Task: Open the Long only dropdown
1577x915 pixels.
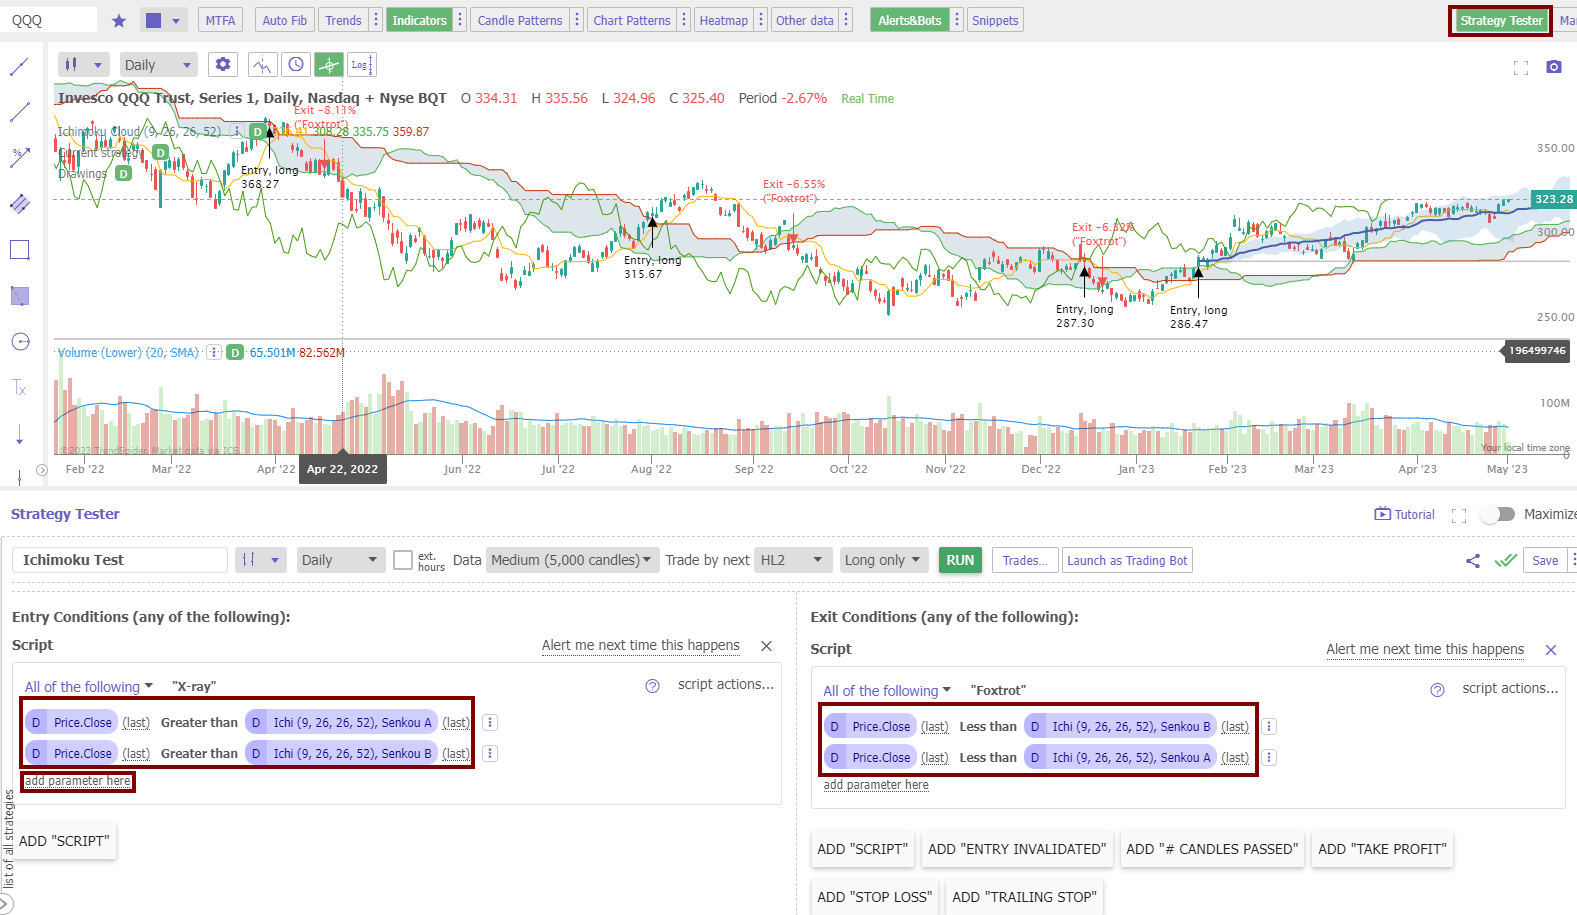Action: click(883, 560)
